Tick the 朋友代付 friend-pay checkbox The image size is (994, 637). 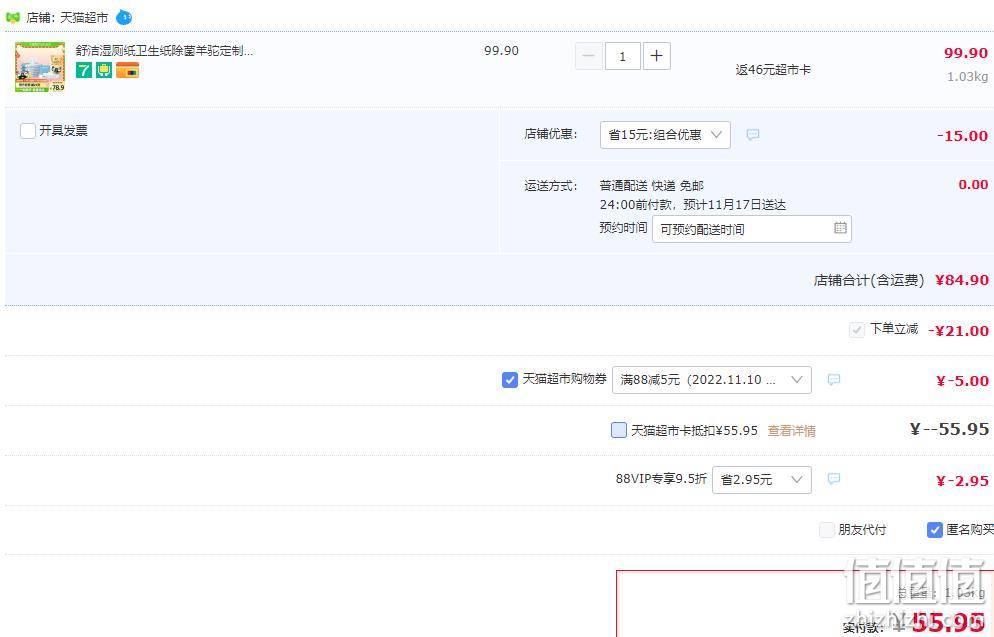point(827,529)
